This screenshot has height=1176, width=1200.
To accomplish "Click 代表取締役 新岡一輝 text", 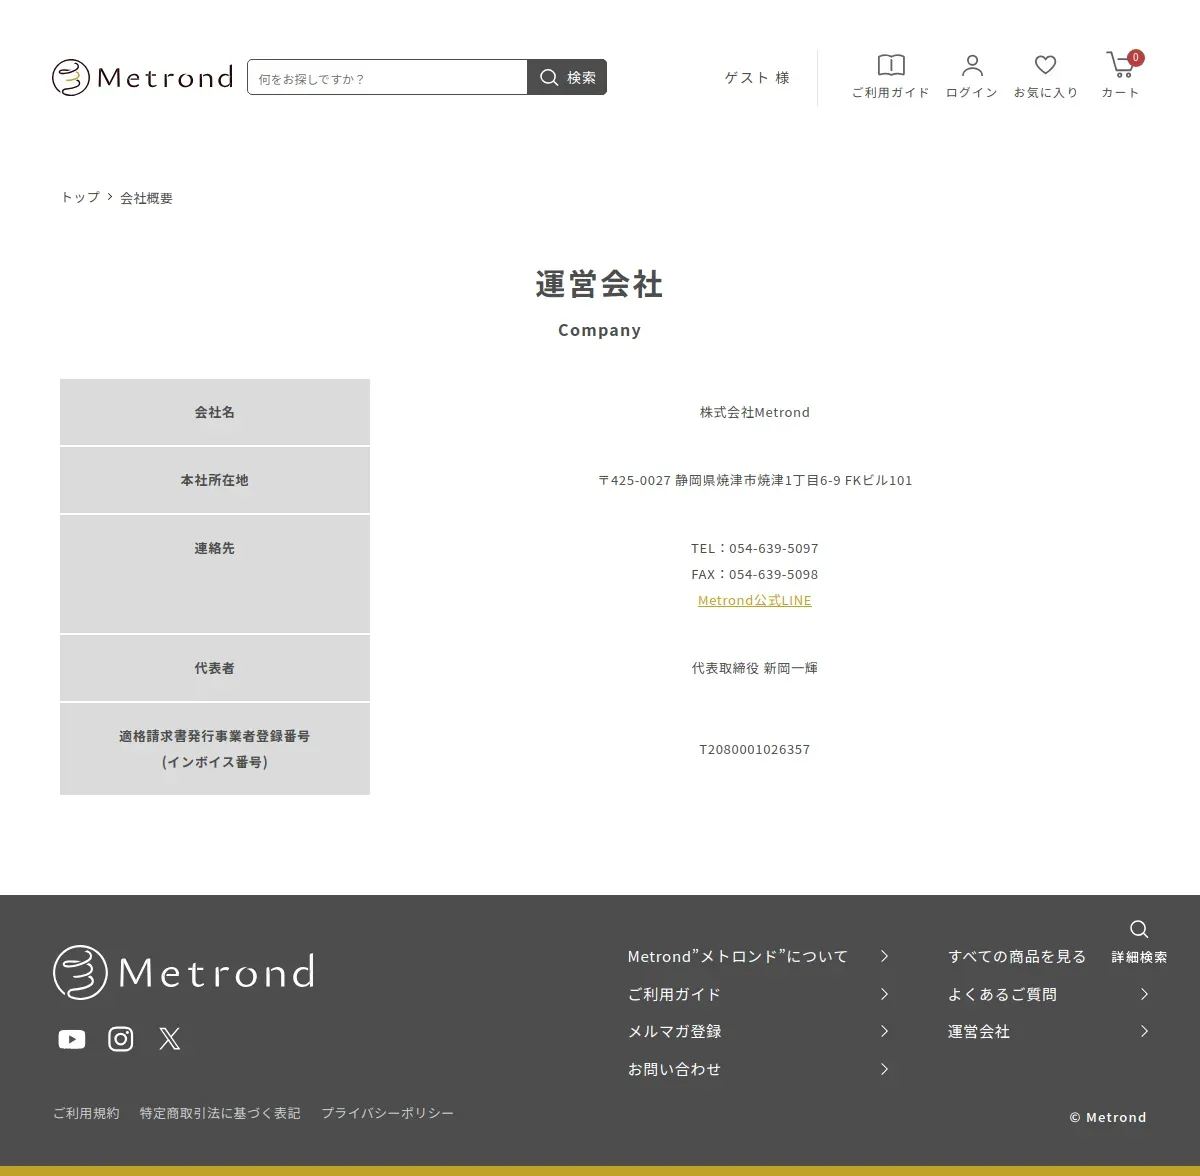I will coord(755,668).
